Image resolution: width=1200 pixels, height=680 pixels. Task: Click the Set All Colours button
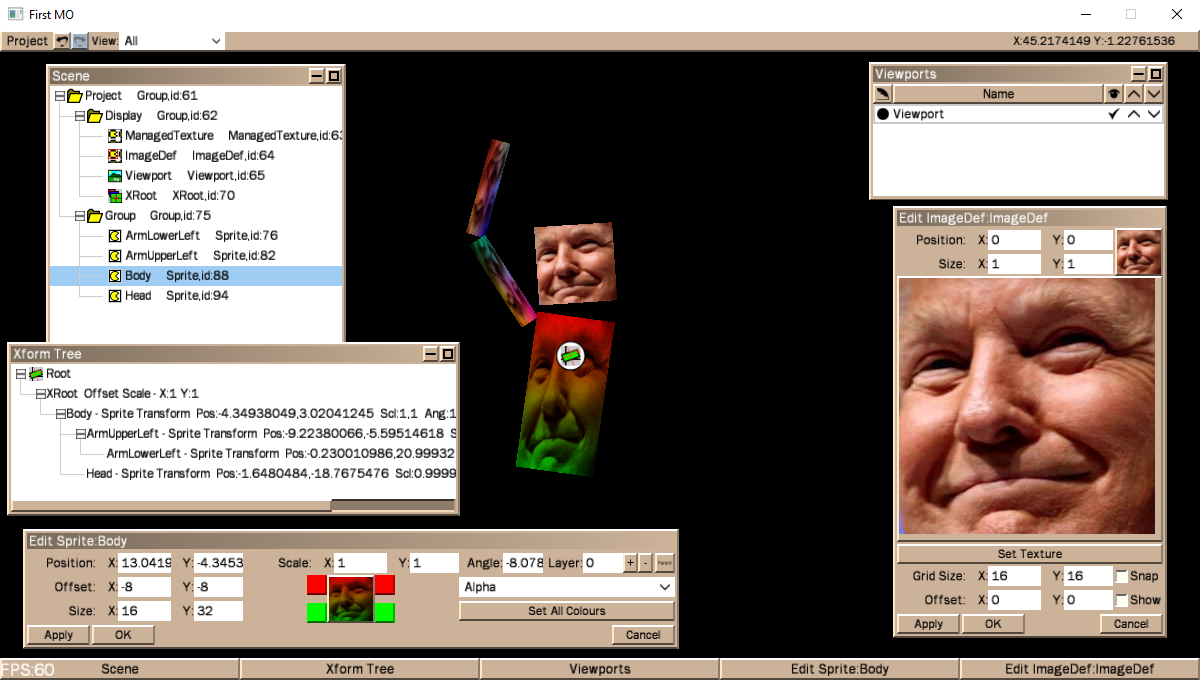pyautogui.click(x=566, y=611)
